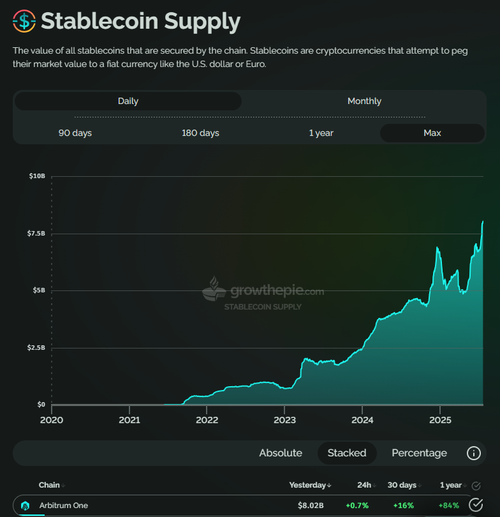Image resolution: width=500 pixels, height=517 pixels.
Task: Click the Arbitrum One chain logo
Action: click(x=25, y=505)
